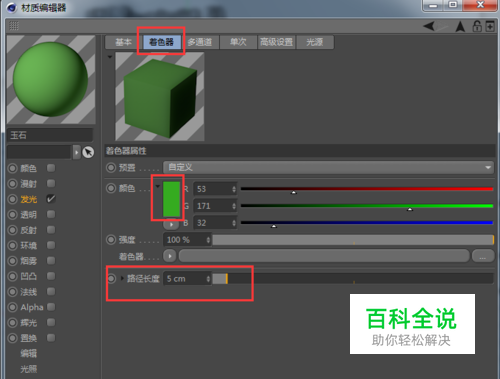Click the 路径长度 stepper arrows
The width and height of the screenshot is (500, 379).
pyautogui.click(x=208, y=279)
